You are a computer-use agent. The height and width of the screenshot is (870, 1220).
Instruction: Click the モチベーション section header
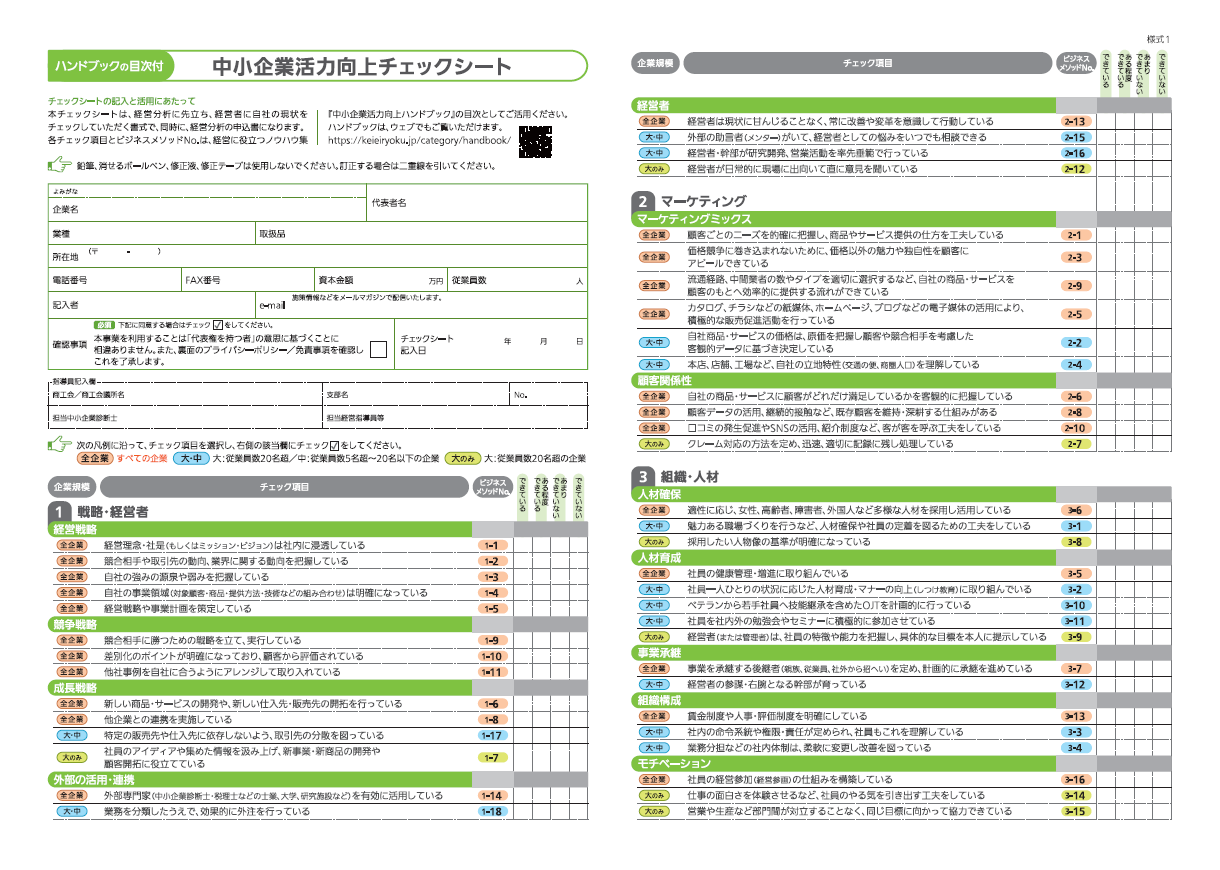tap(845, 763)
